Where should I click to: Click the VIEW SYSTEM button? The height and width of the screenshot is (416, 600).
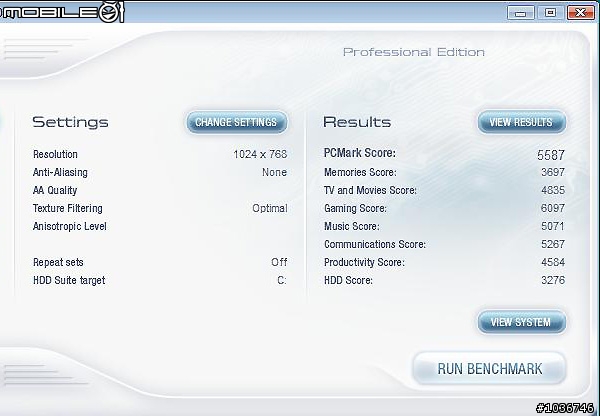tap(521, 322)
